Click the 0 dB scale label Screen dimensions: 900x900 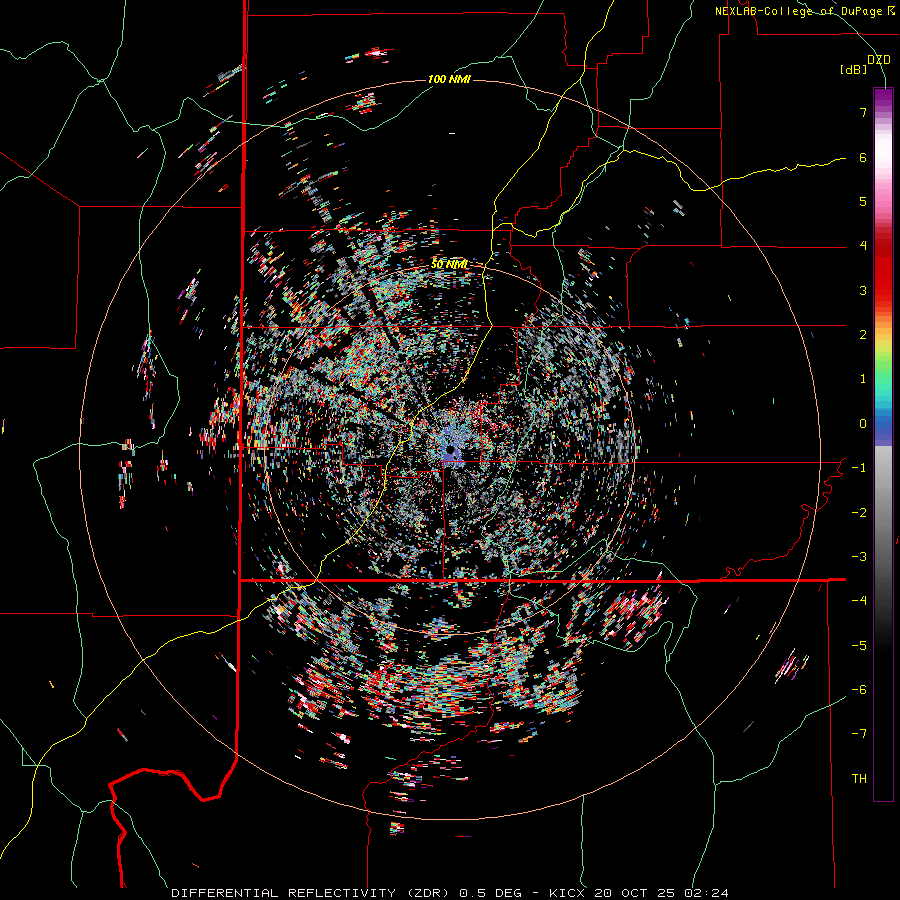[x=863, y=424]
